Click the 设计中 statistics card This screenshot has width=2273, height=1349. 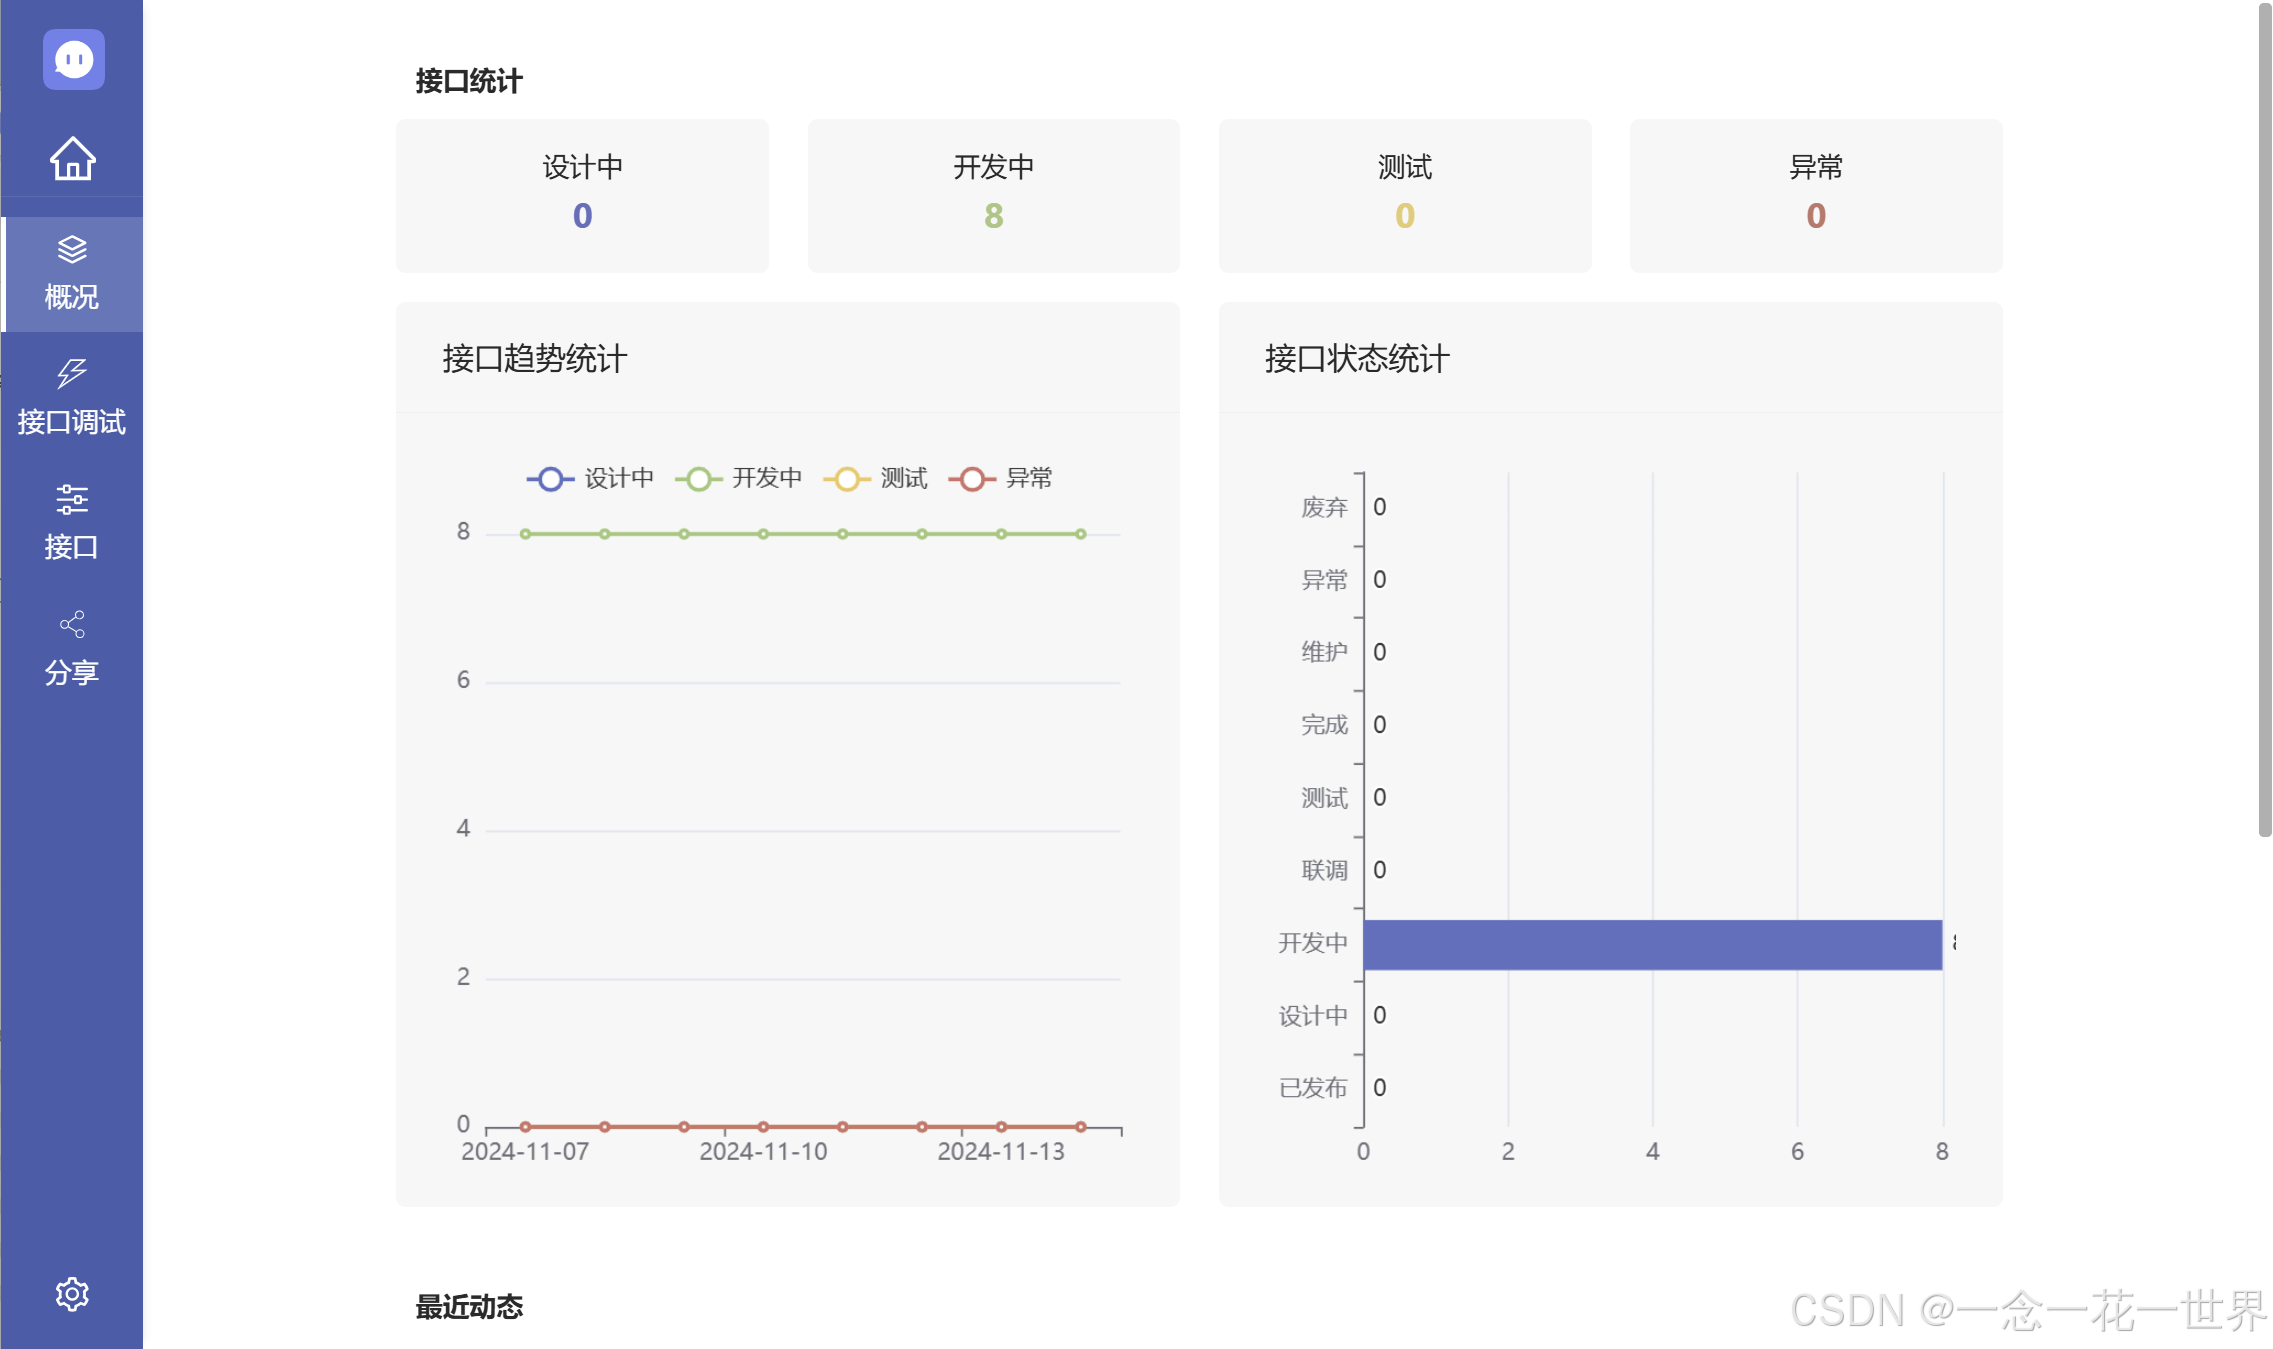[x=582, y=195]
